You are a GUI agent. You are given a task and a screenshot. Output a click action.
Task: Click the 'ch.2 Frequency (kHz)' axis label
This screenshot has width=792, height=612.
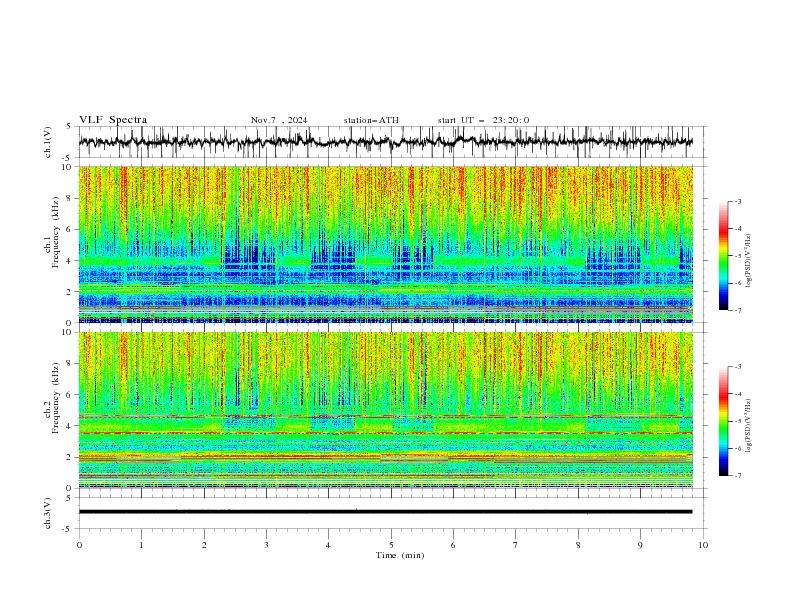point(52,397)
